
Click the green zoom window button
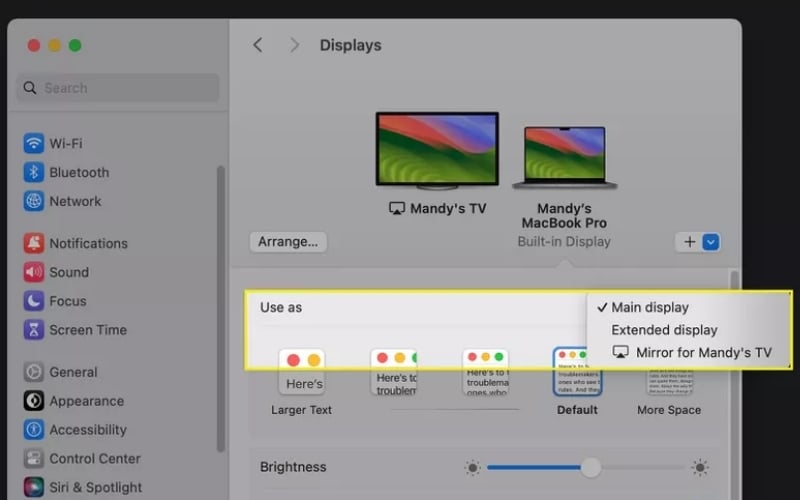click(x=75, y=45)
